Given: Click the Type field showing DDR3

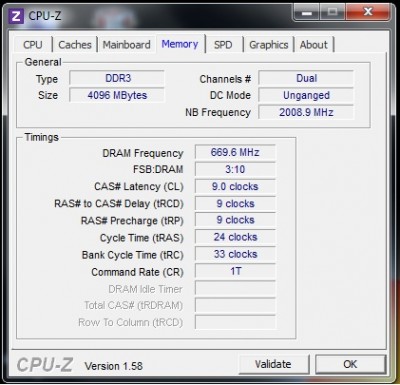Looking at the screenshot, I should click(117, 78).
